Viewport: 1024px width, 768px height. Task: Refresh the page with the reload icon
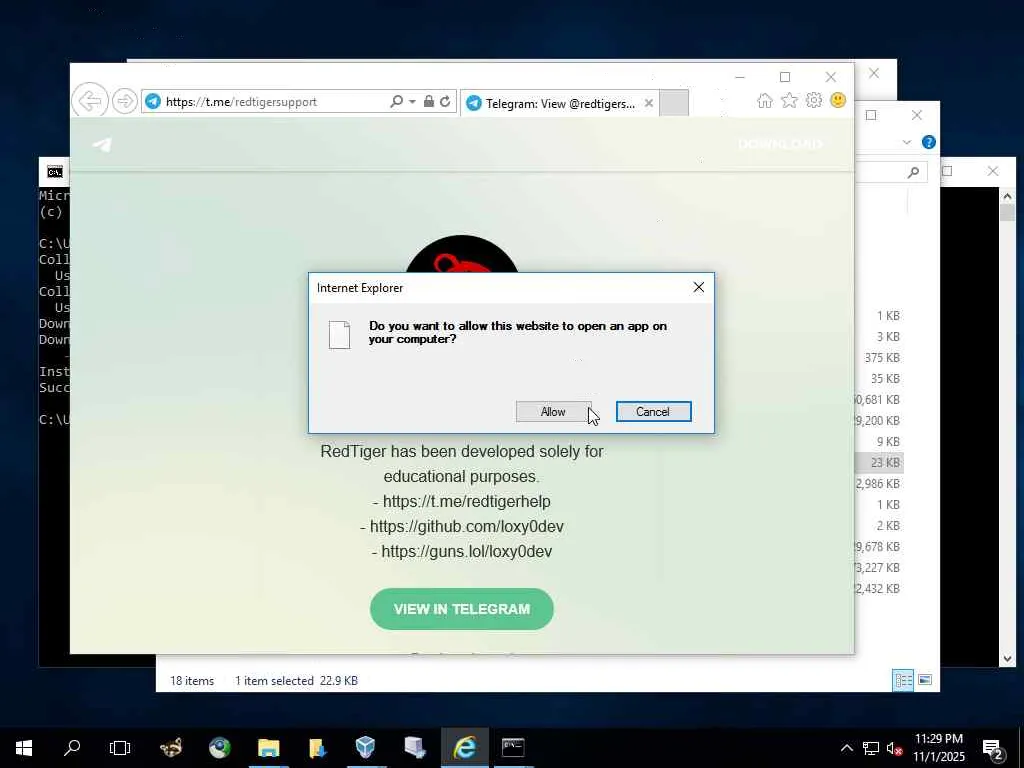[x=445, y=101]
